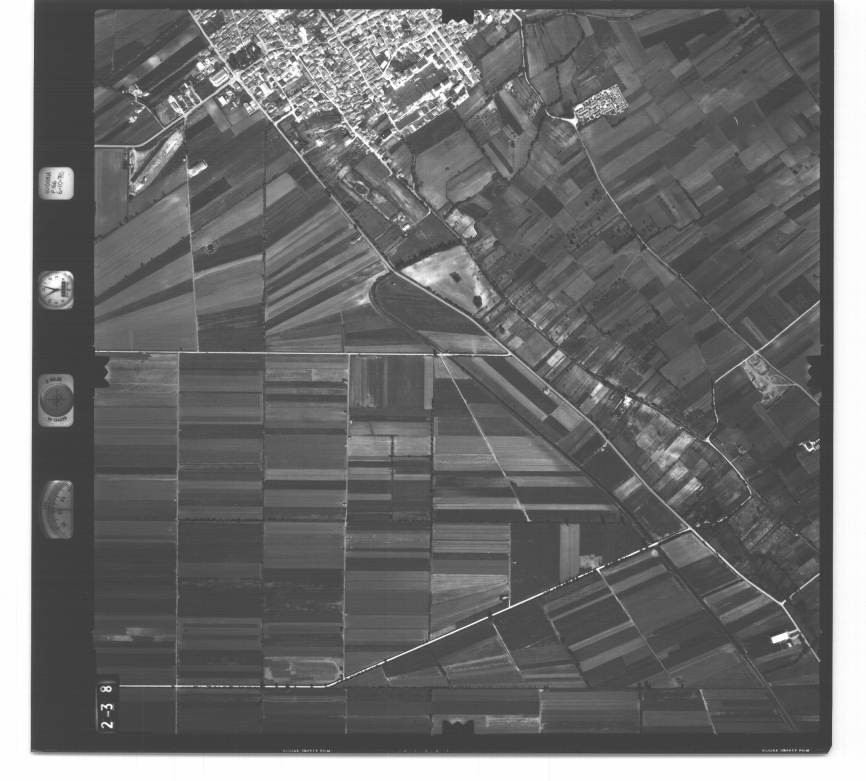The height and width of the screenshot is (781, 866).
Task: Click the top edge fiducial notch
Action: click(x=457, y=14)
